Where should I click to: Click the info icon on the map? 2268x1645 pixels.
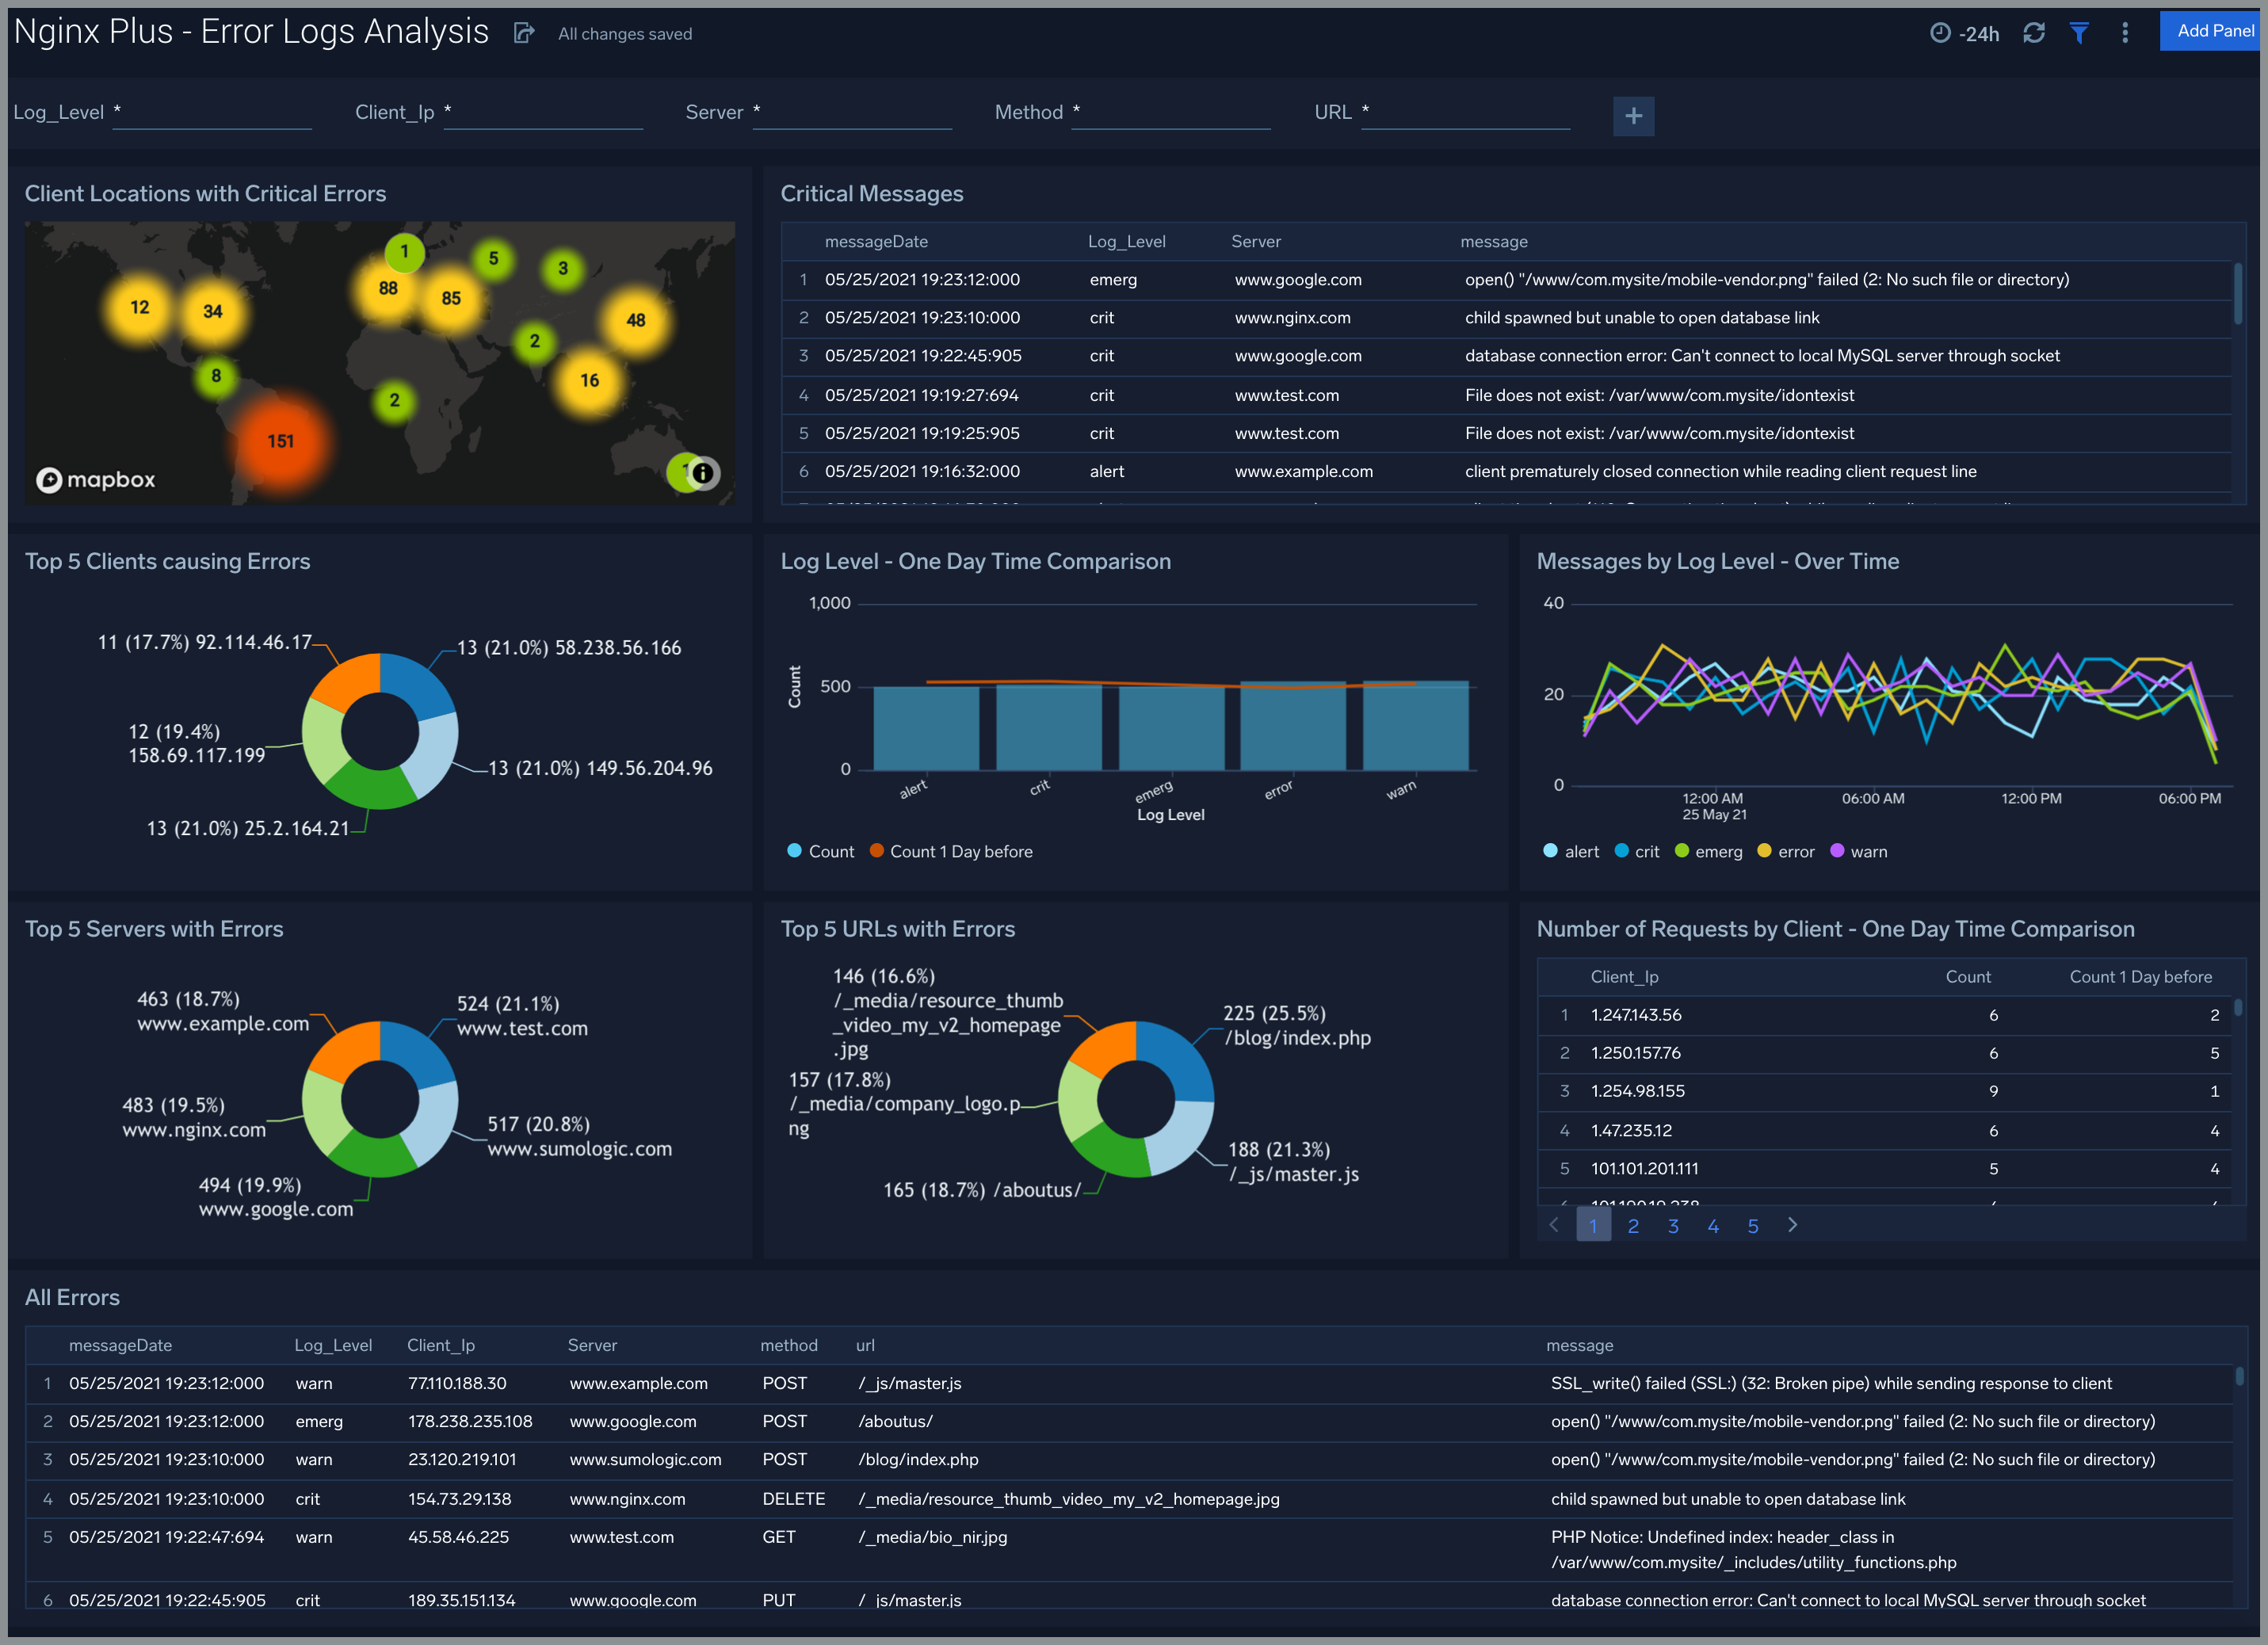click(703, 474)
